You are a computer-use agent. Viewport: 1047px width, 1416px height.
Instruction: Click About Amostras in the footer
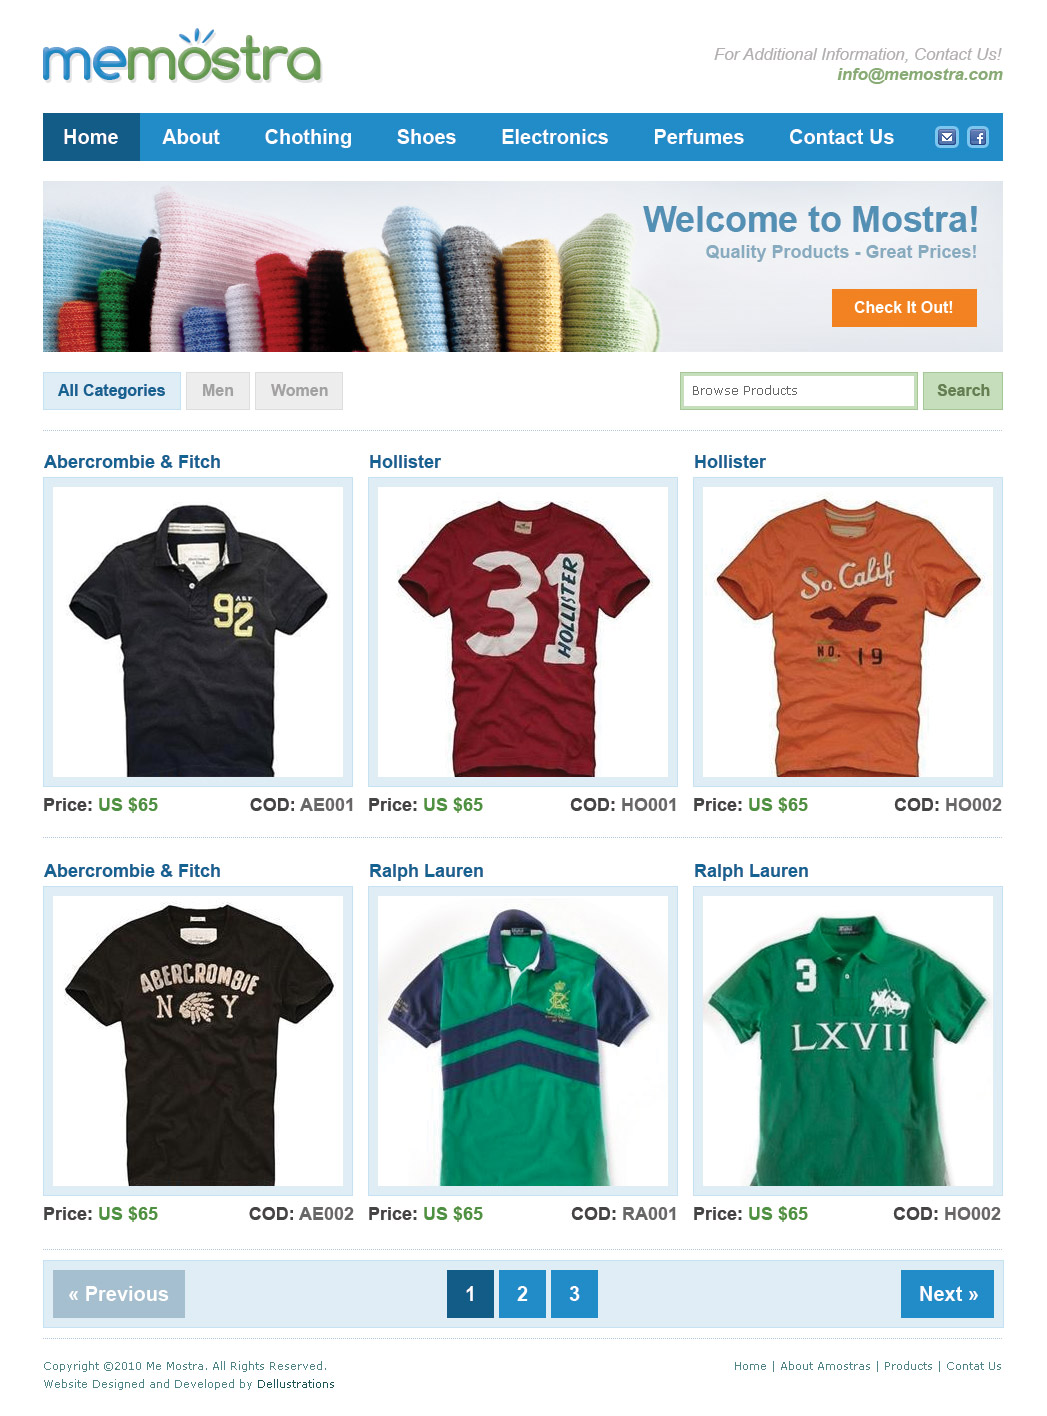825,1366
